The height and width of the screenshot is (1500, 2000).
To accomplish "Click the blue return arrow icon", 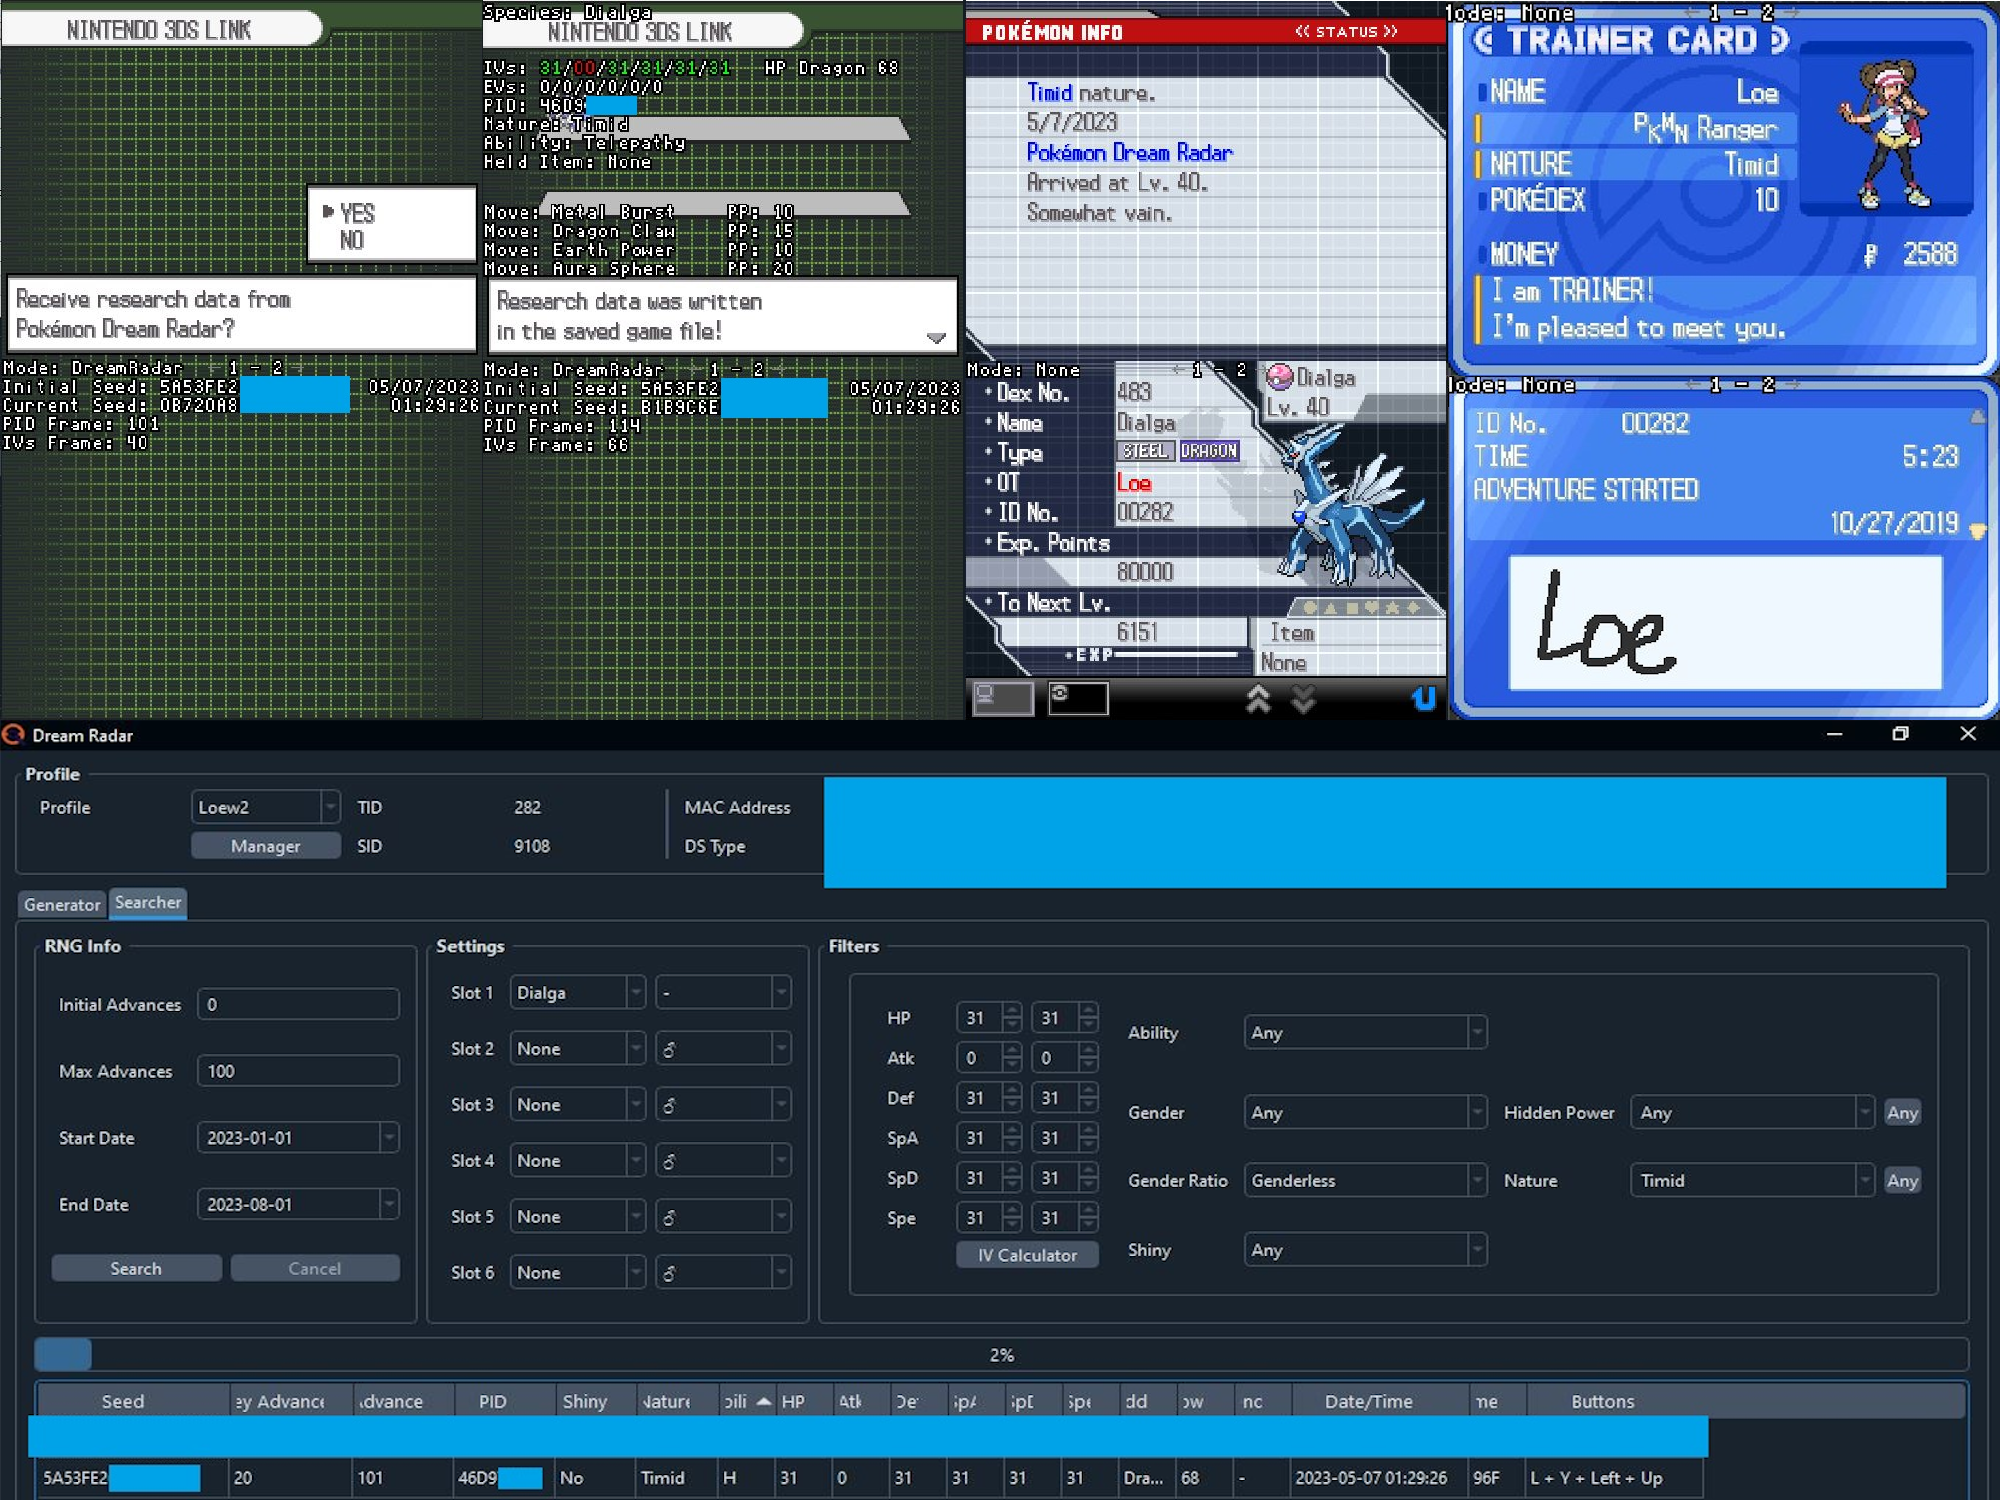I will click(x=1423, y=697).
